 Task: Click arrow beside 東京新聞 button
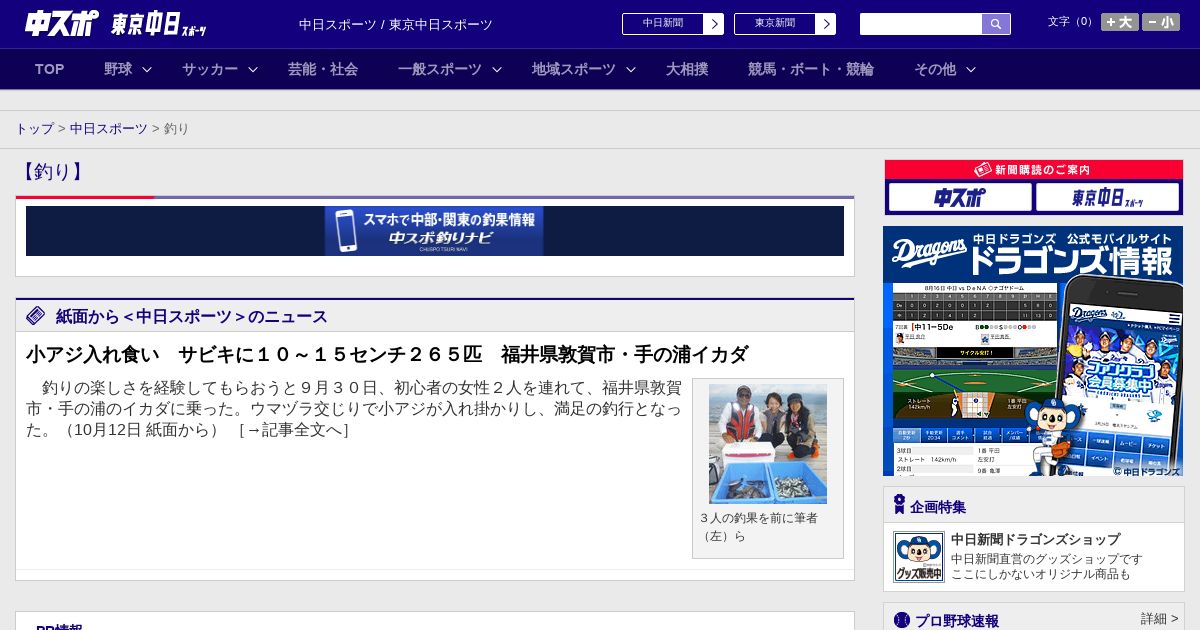click(x=825, y=24)
